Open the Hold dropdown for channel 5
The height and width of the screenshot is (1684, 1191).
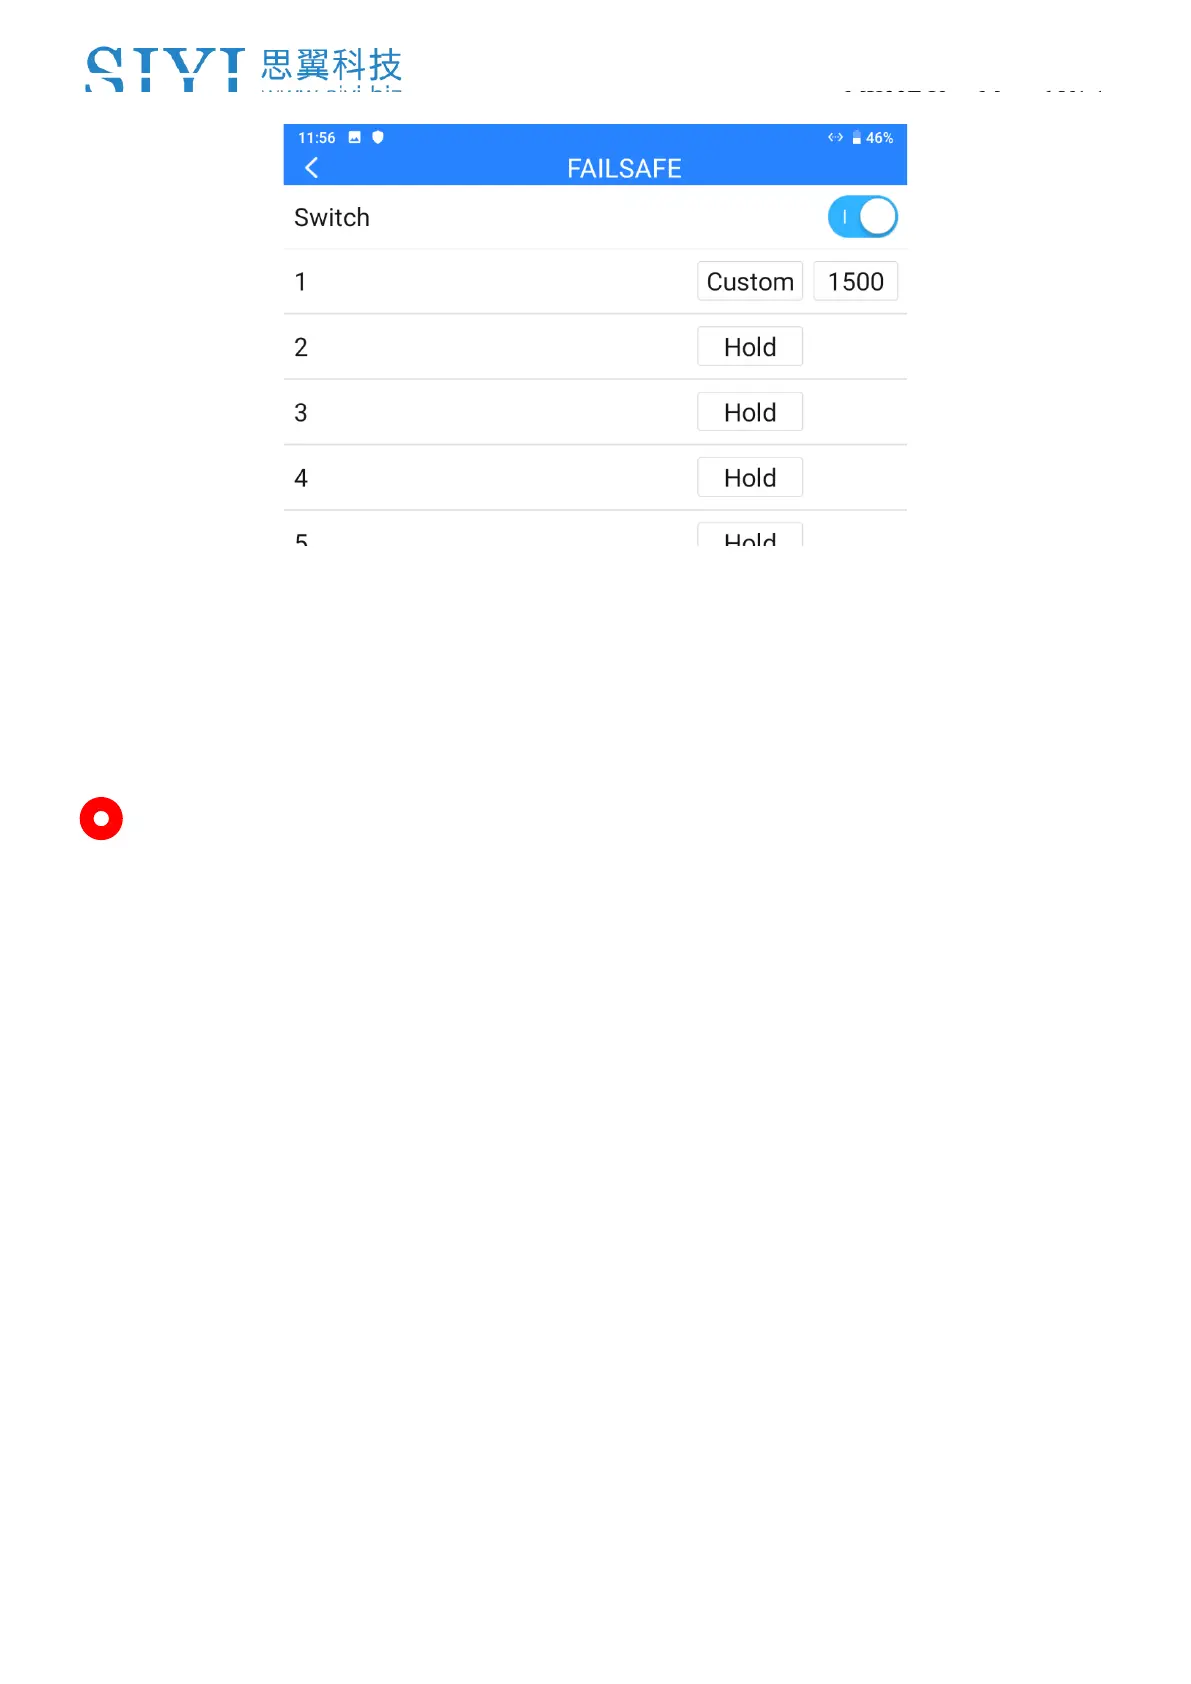(750, 537)
